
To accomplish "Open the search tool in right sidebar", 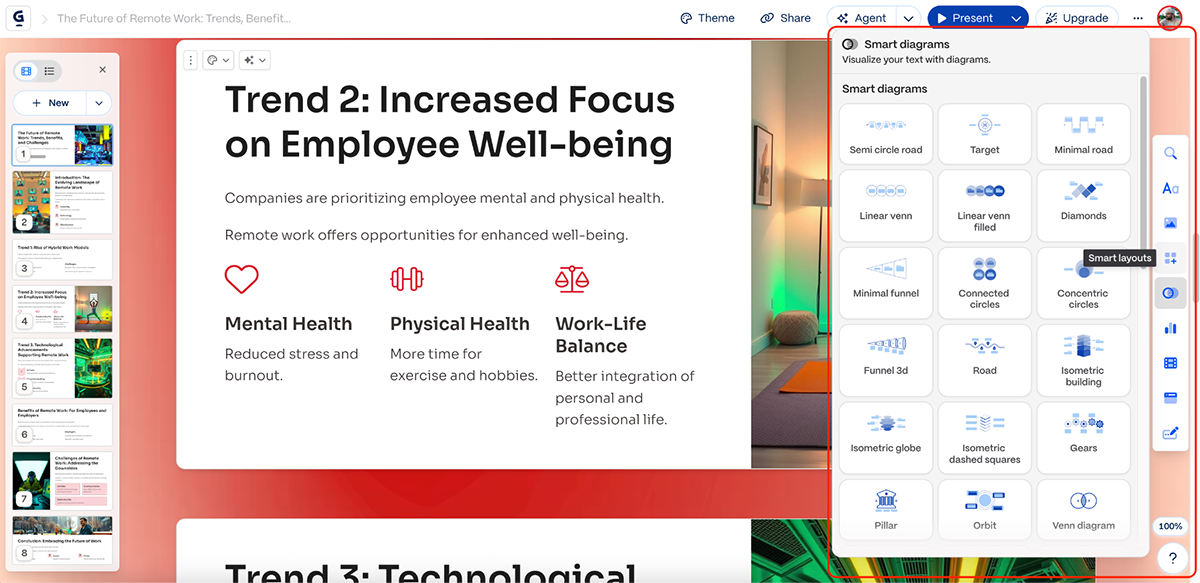I will (1170, 154).
